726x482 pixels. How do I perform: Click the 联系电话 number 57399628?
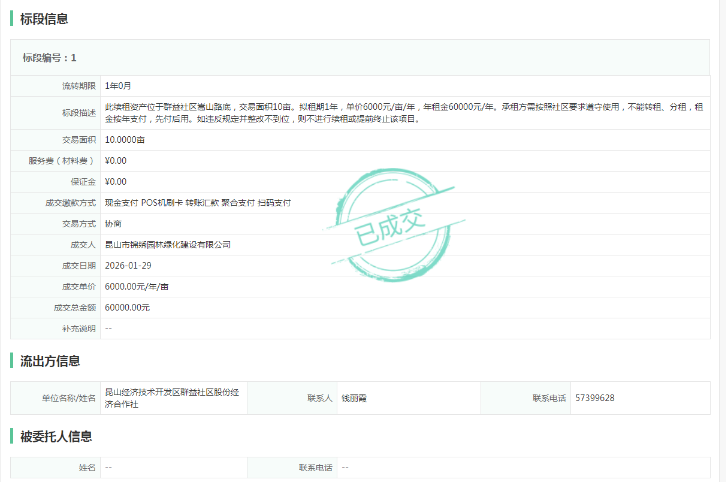(x=595, y=398)
